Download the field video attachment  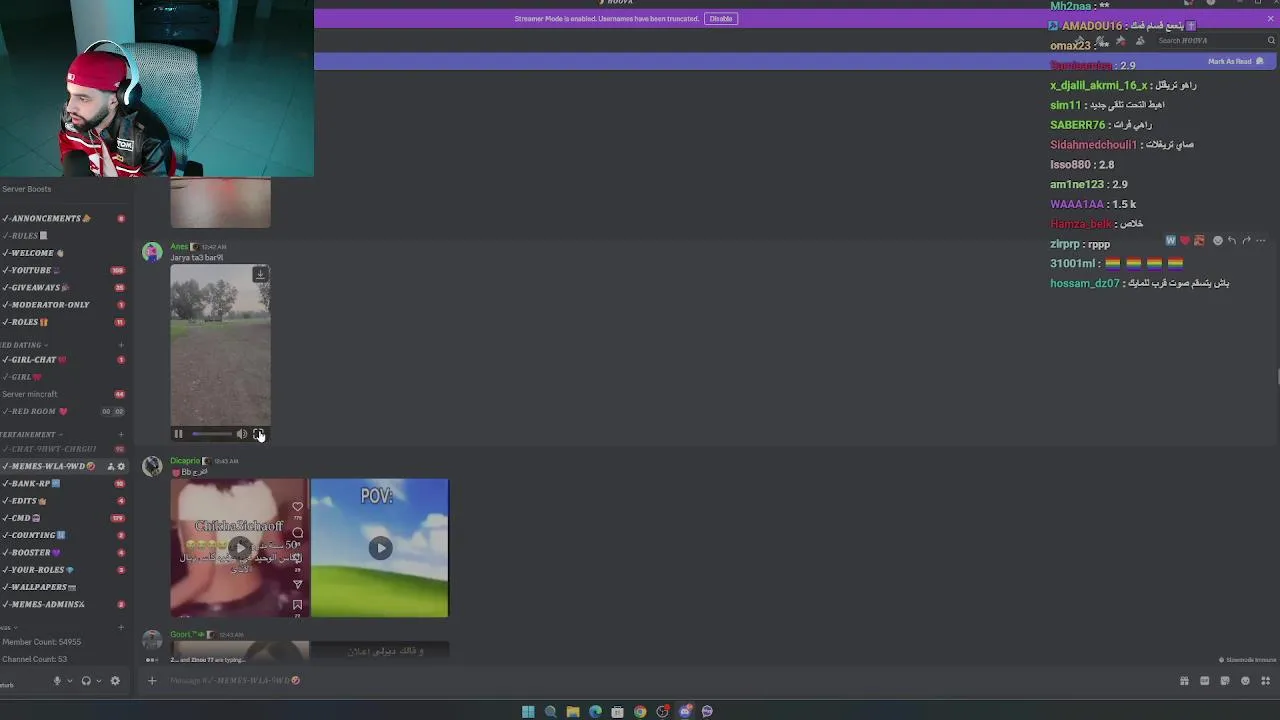(x=260, y=274)
